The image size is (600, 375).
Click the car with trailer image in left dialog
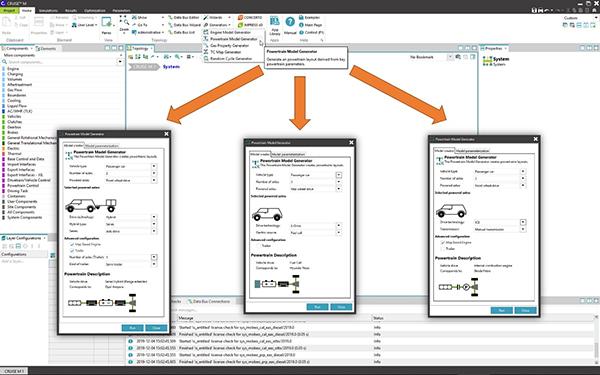91,205
